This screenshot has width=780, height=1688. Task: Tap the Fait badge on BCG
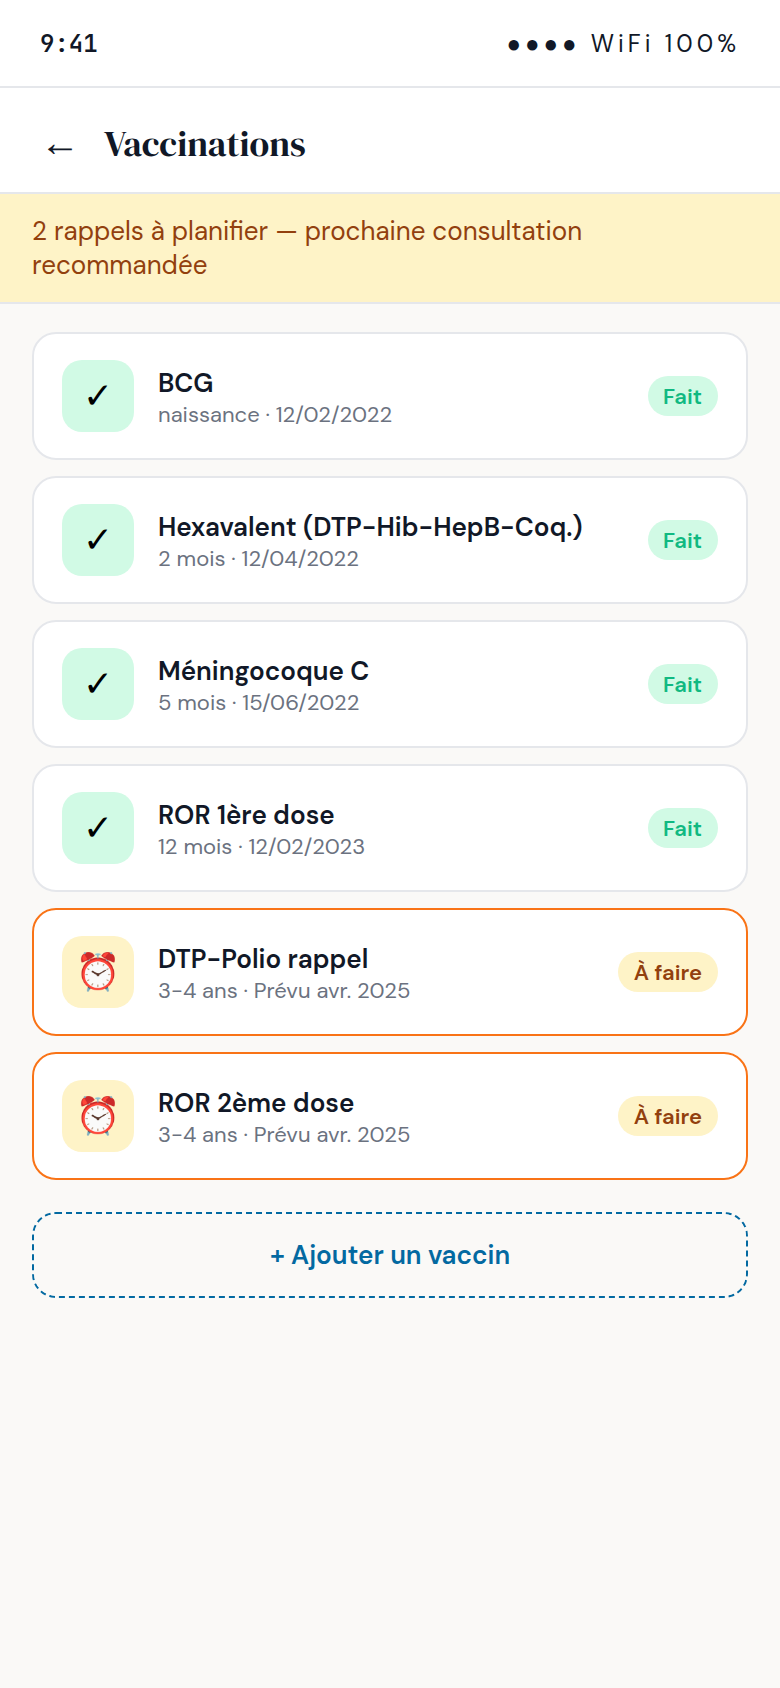pos(682,396)
